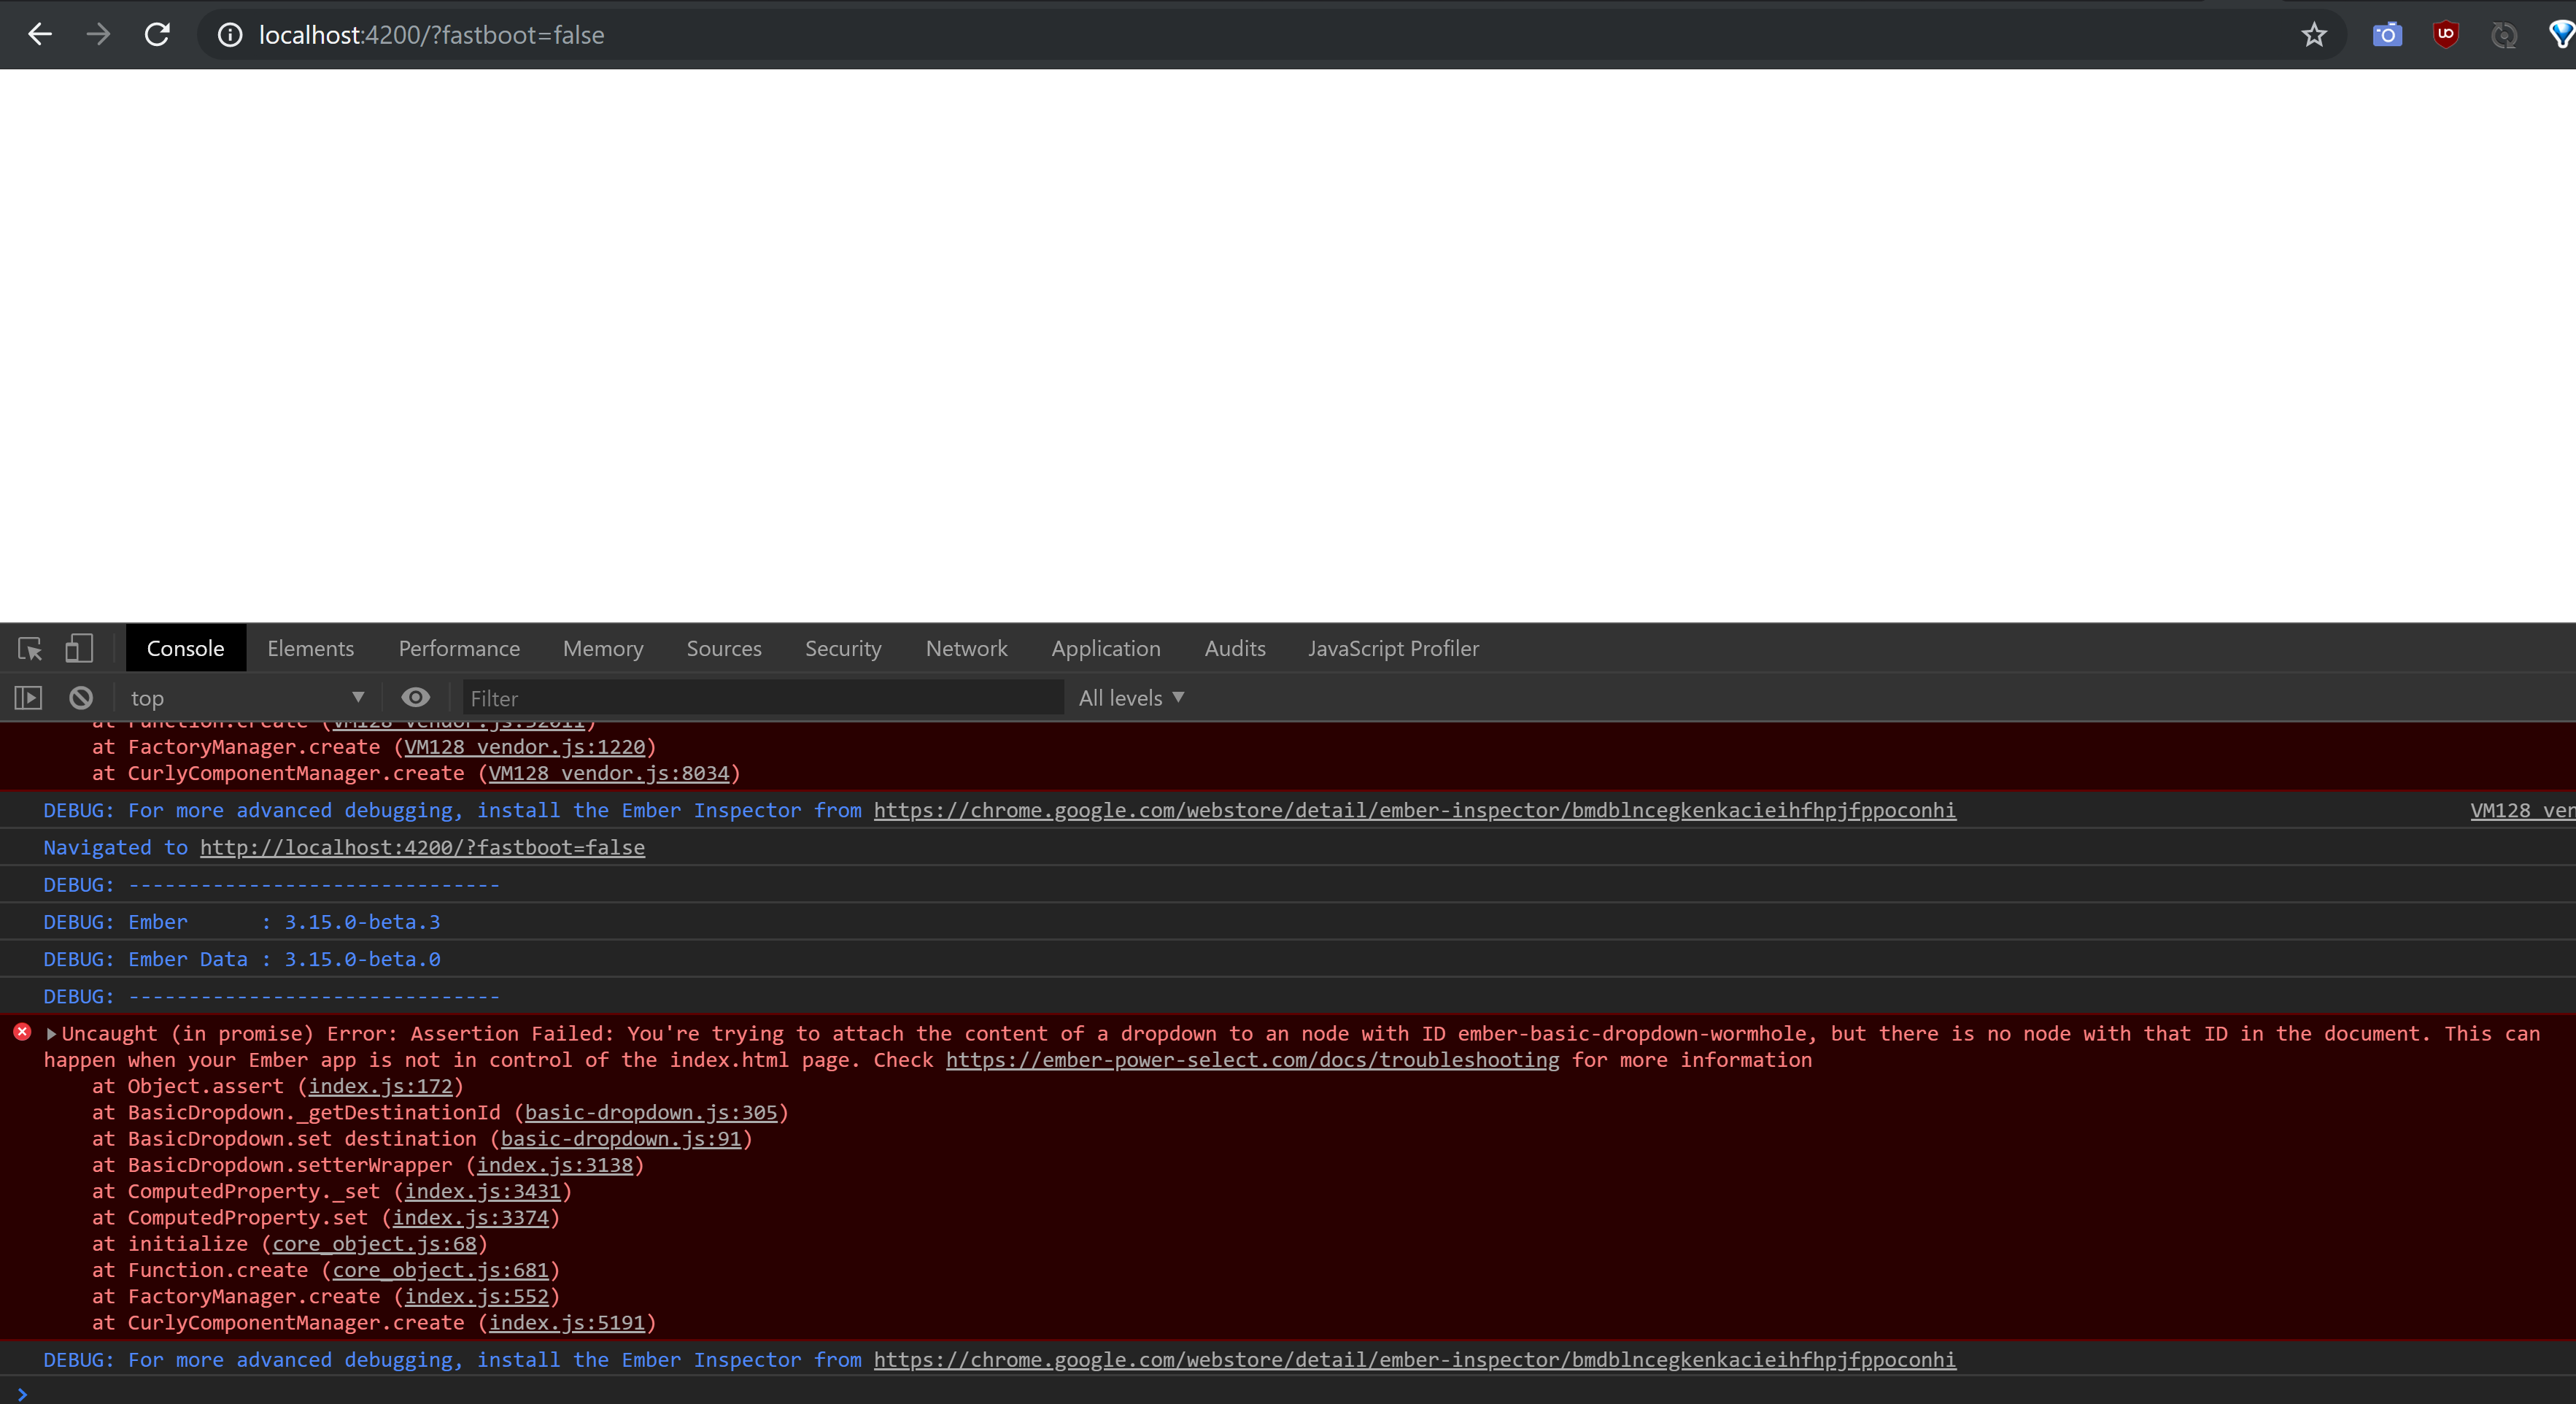The height and width of the screenshot is (1404, 2576).
Task: Open the Sources panel
Action: pyautogui.click(x=723, y=648)
